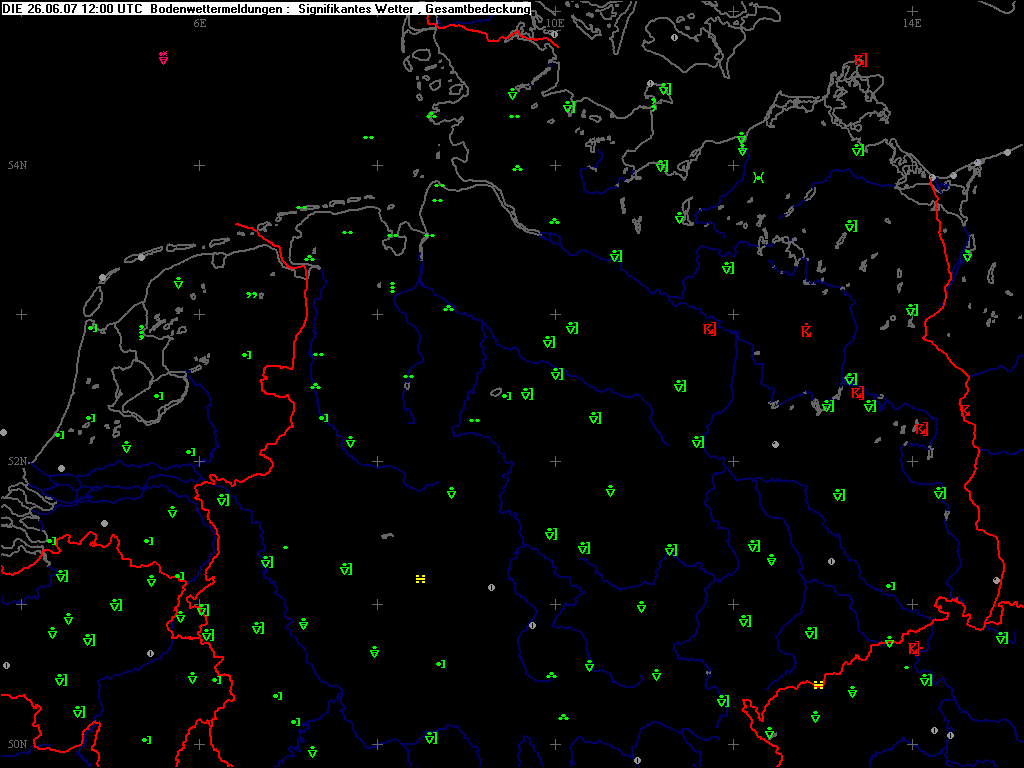Select the 10E longitude label
The height and width of the screenshot is (768, 1024).
pyautogui.click(x=554, y=23)
